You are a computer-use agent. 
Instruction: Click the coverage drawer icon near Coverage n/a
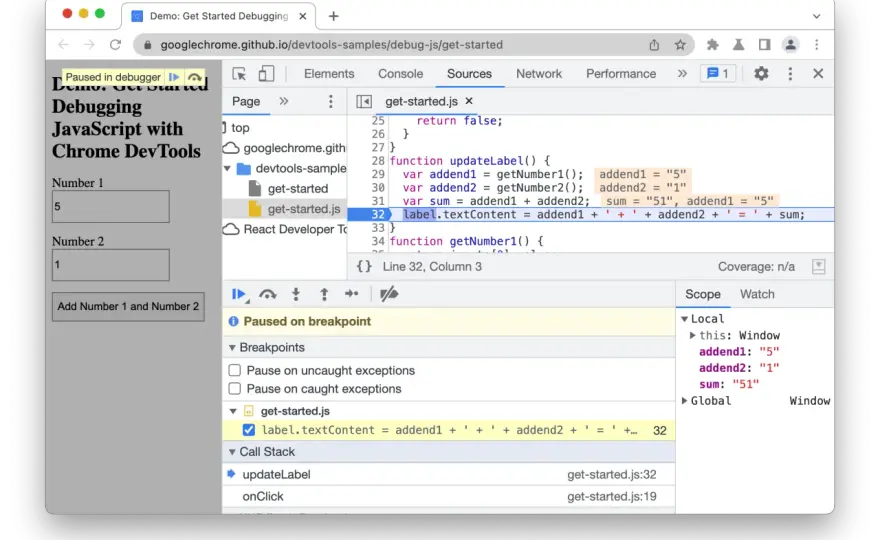pos(819,267)
